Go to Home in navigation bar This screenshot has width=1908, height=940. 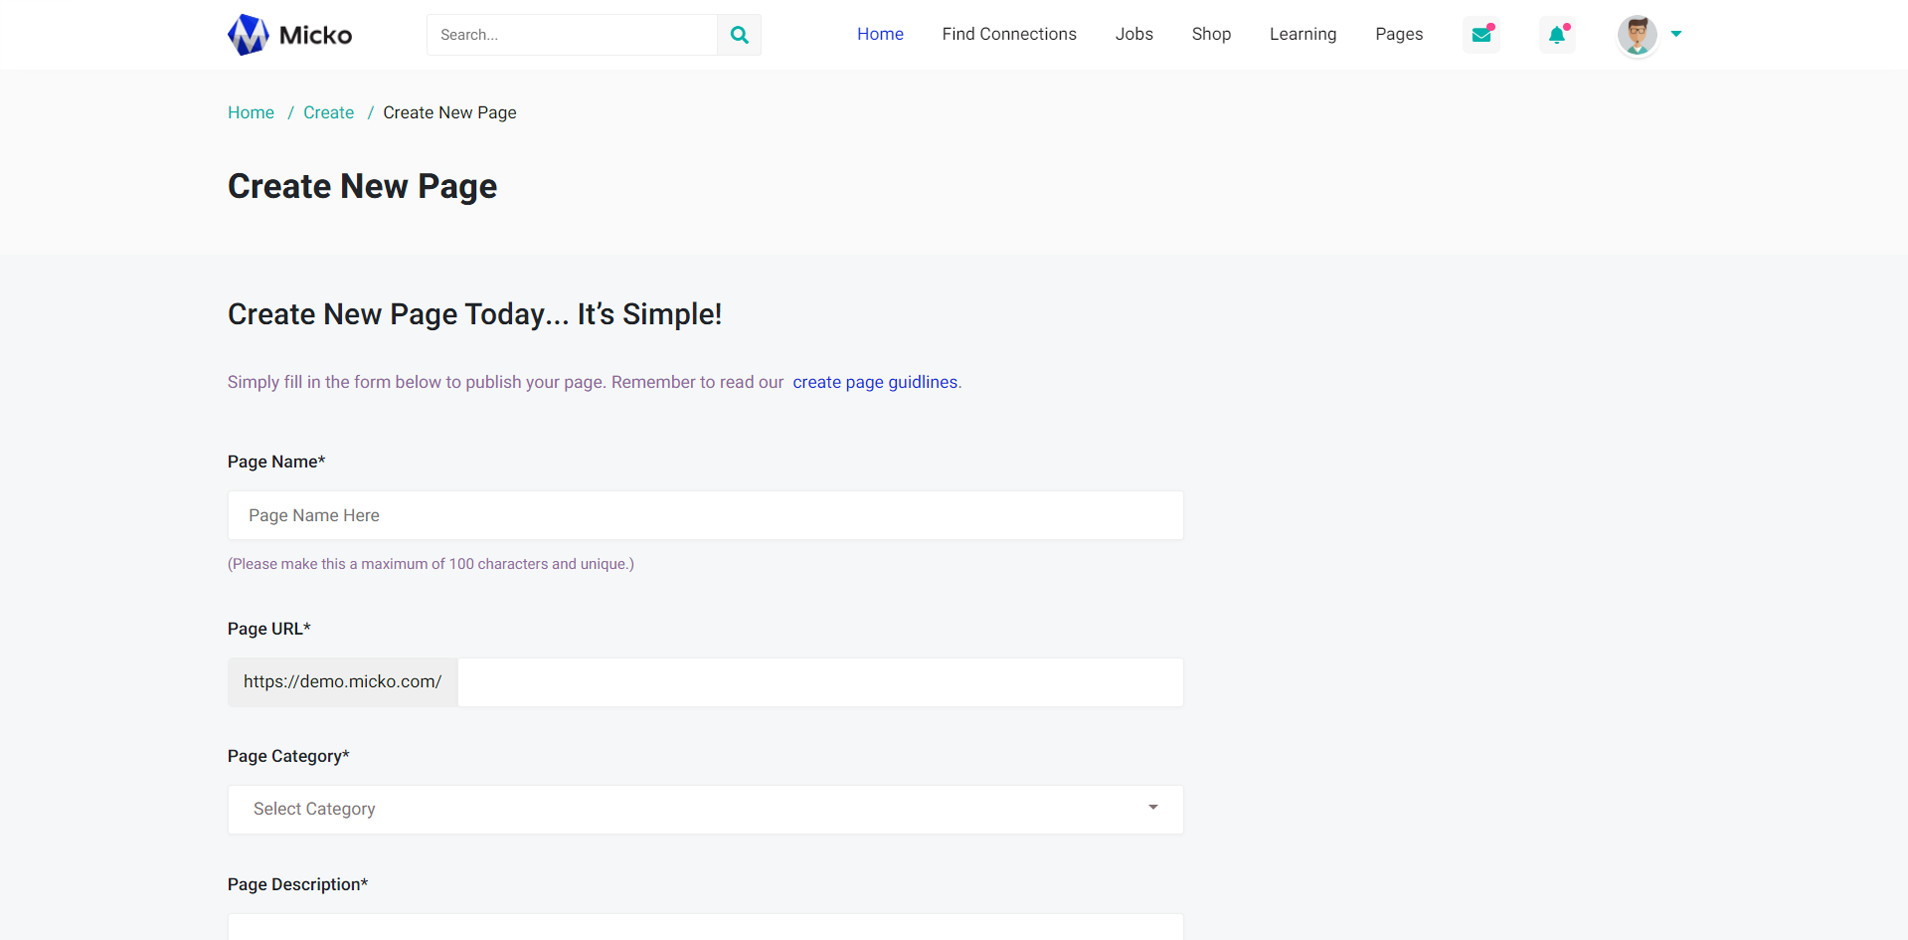pyautogui.click(x=880, y=34)
